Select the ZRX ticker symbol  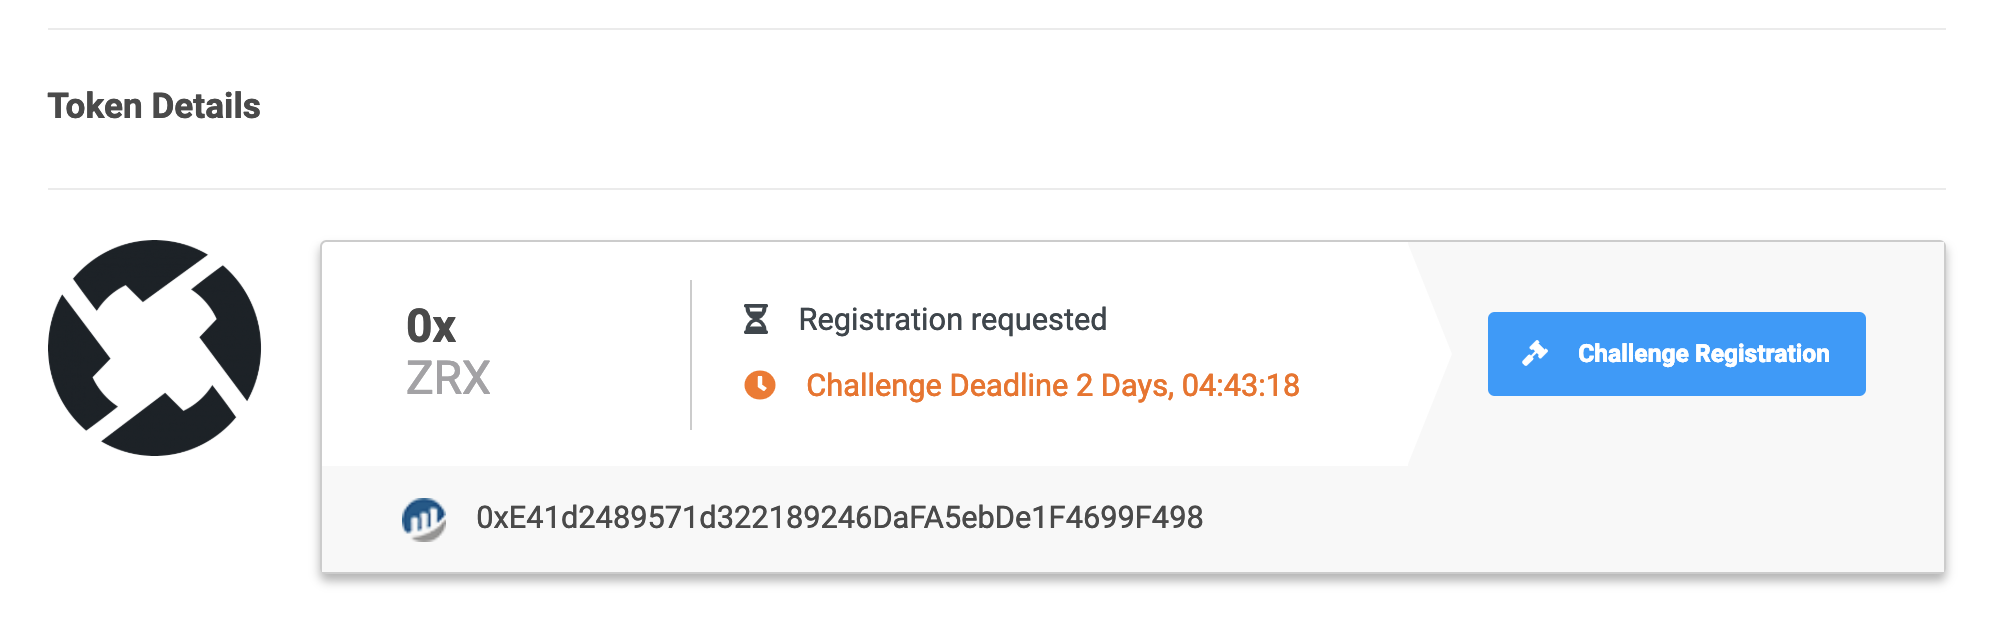[448, 379]
